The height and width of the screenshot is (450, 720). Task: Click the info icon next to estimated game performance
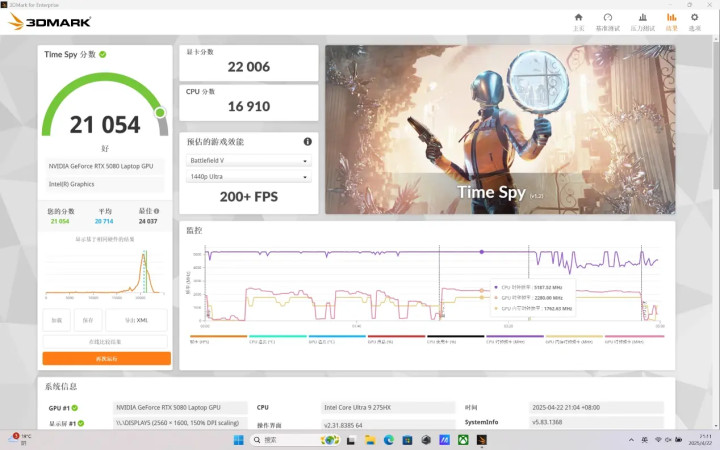[308, 141]
